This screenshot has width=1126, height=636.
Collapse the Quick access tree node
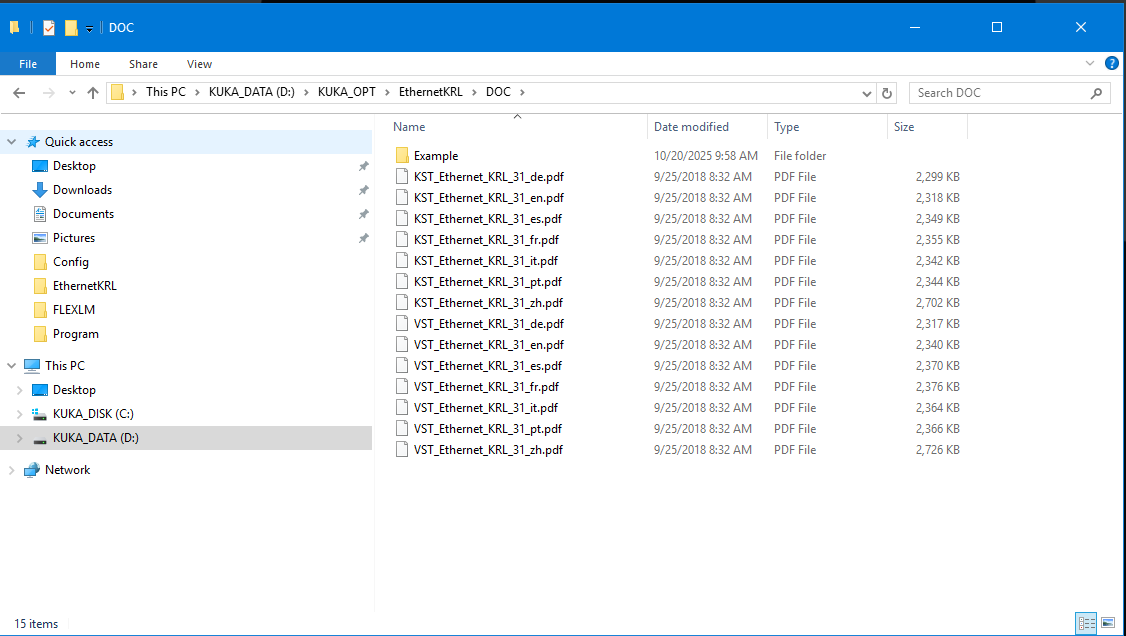point(11,141)
